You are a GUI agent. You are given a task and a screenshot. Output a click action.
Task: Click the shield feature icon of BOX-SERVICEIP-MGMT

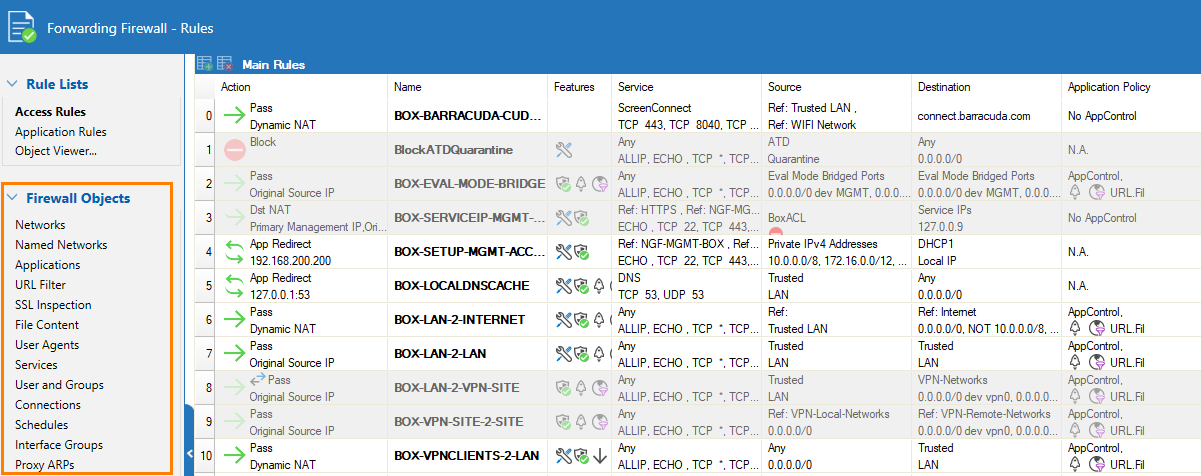click(581, 218)
